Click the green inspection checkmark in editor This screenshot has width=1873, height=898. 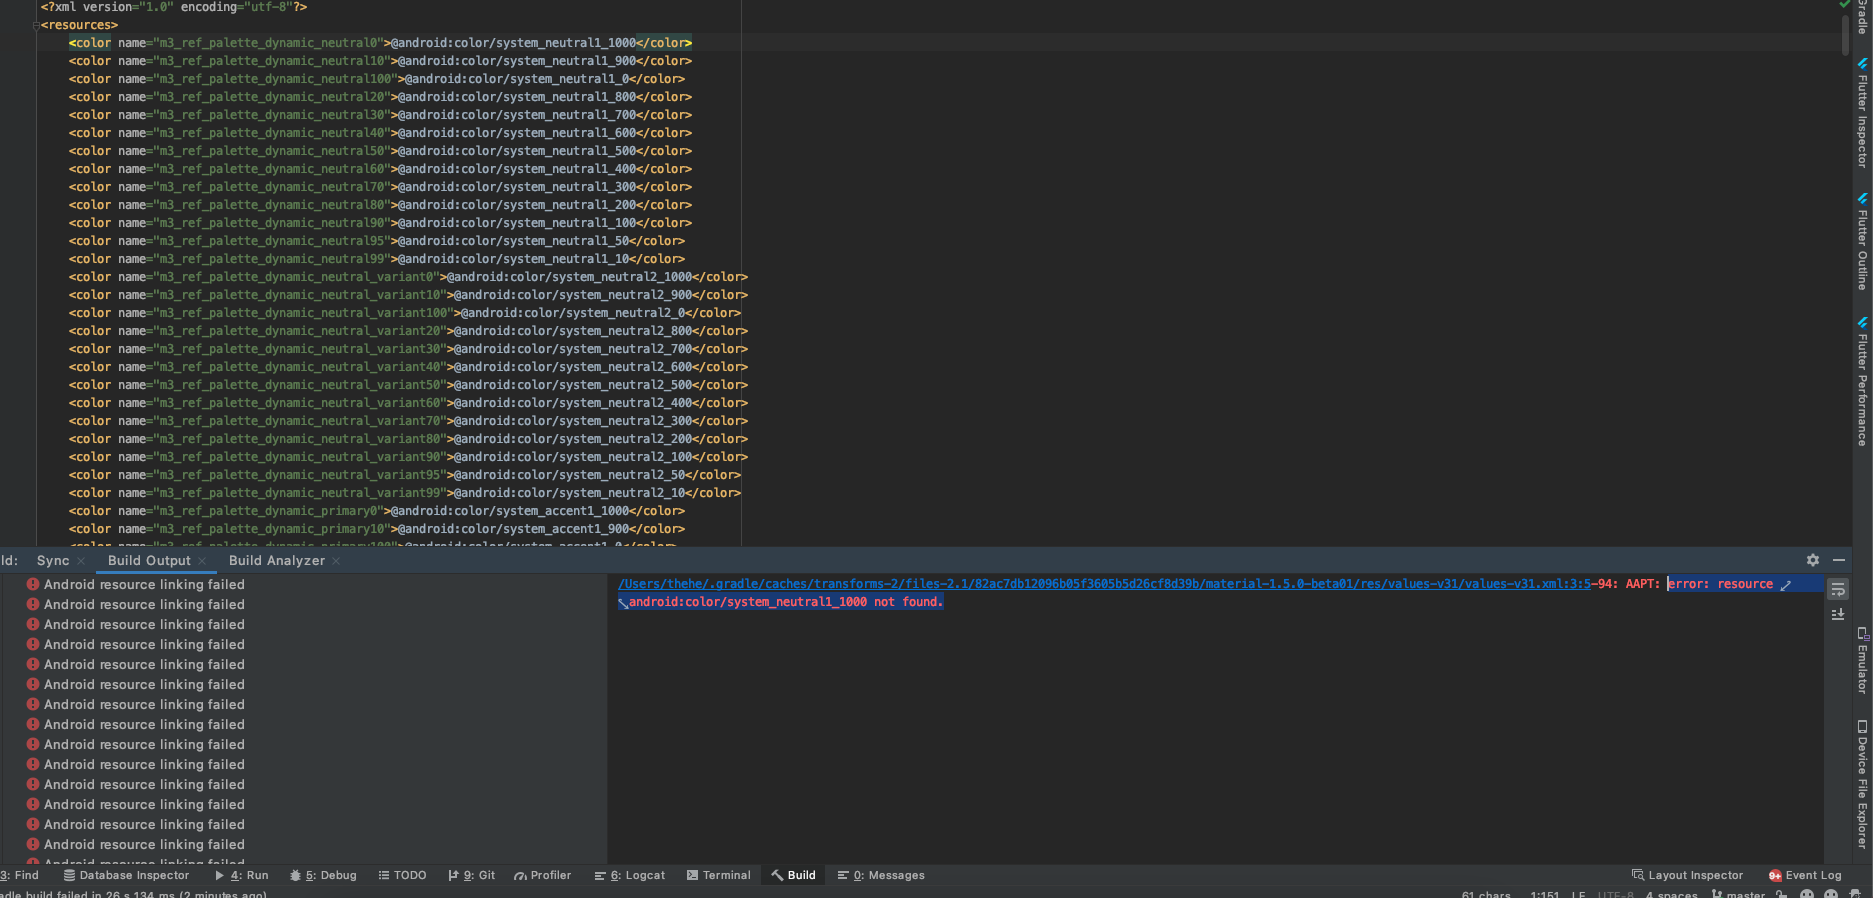[1845, 5]
